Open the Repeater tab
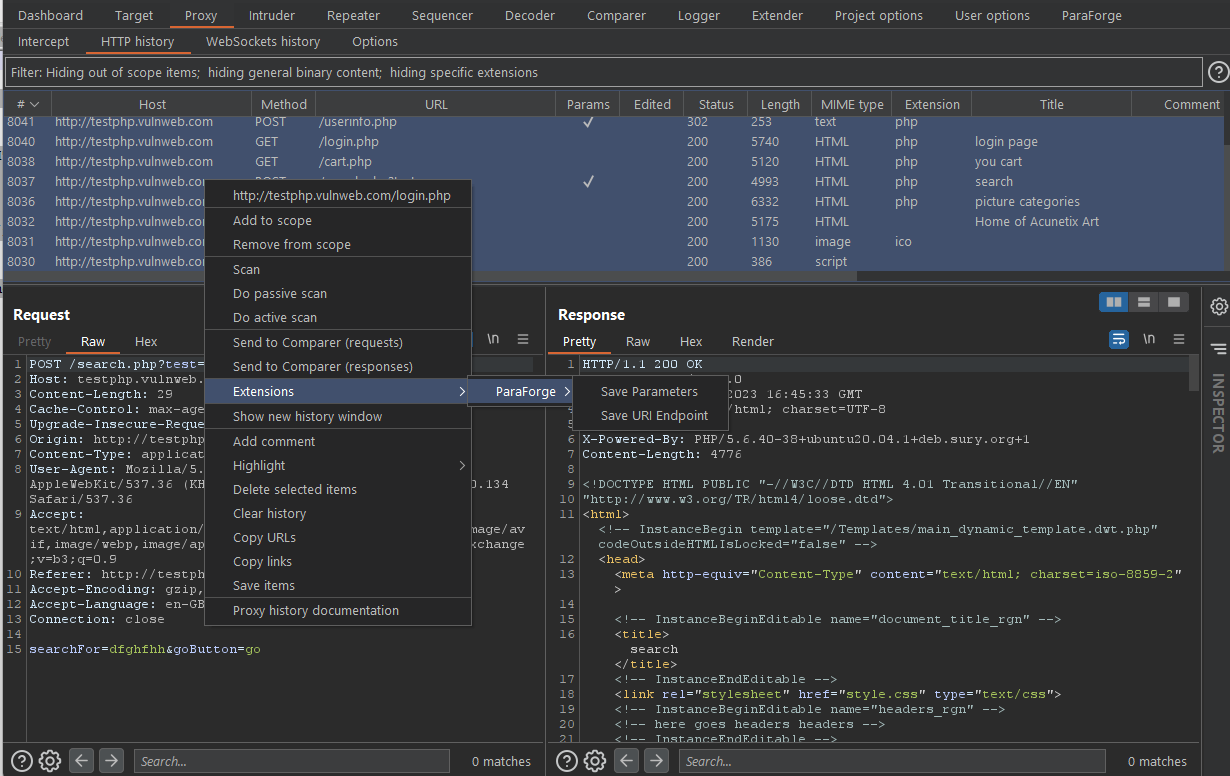Screen dimensions: 1230x776 coord(352,15)
